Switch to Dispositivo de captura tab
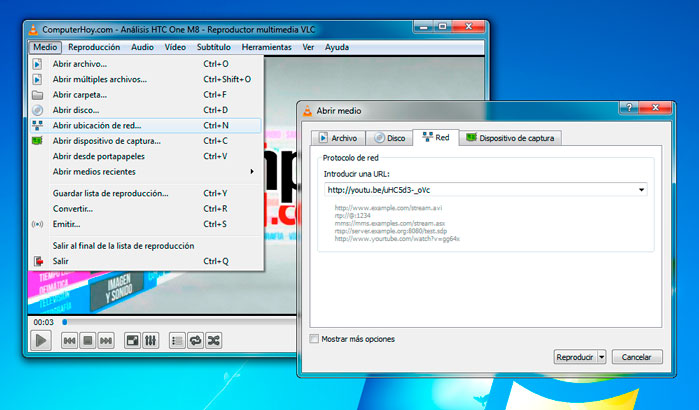Image resolution: width=699 pixels, height=410 pixels. pyautogui.click(x=510, y=138)
